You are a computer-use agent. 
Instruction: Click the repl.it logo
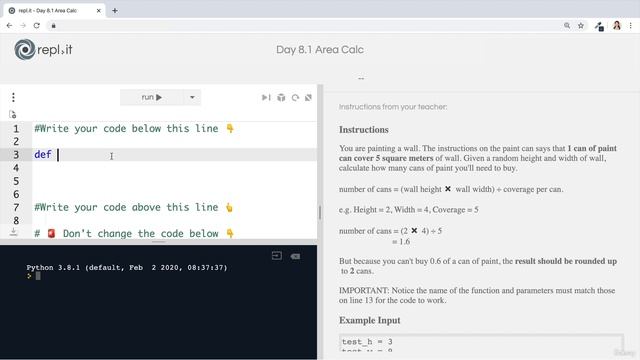pos(43,50)
